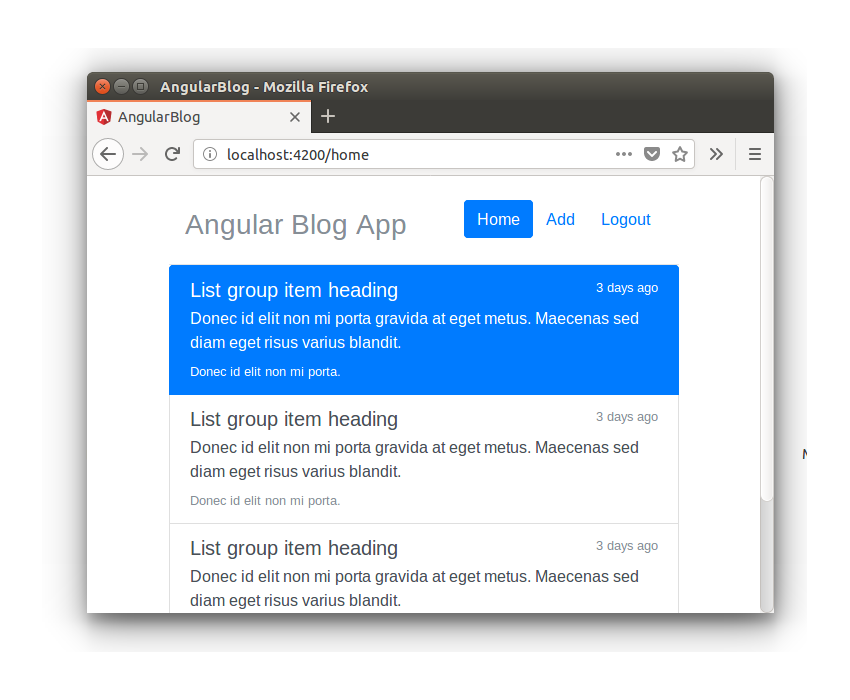Select the AngularBlog browser tab

pos(199,117)
